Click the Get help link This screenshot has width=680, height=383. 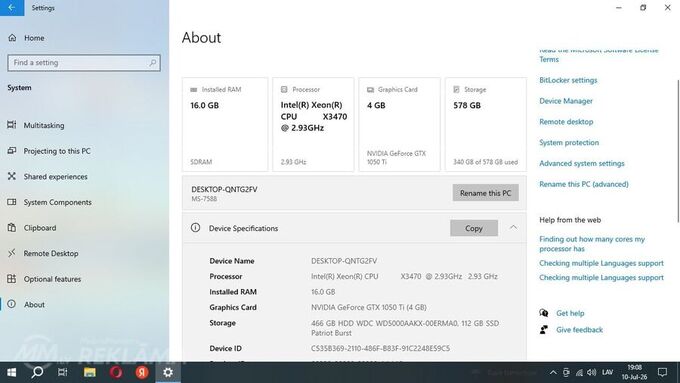pyautogui.click(x=570, y=313)
